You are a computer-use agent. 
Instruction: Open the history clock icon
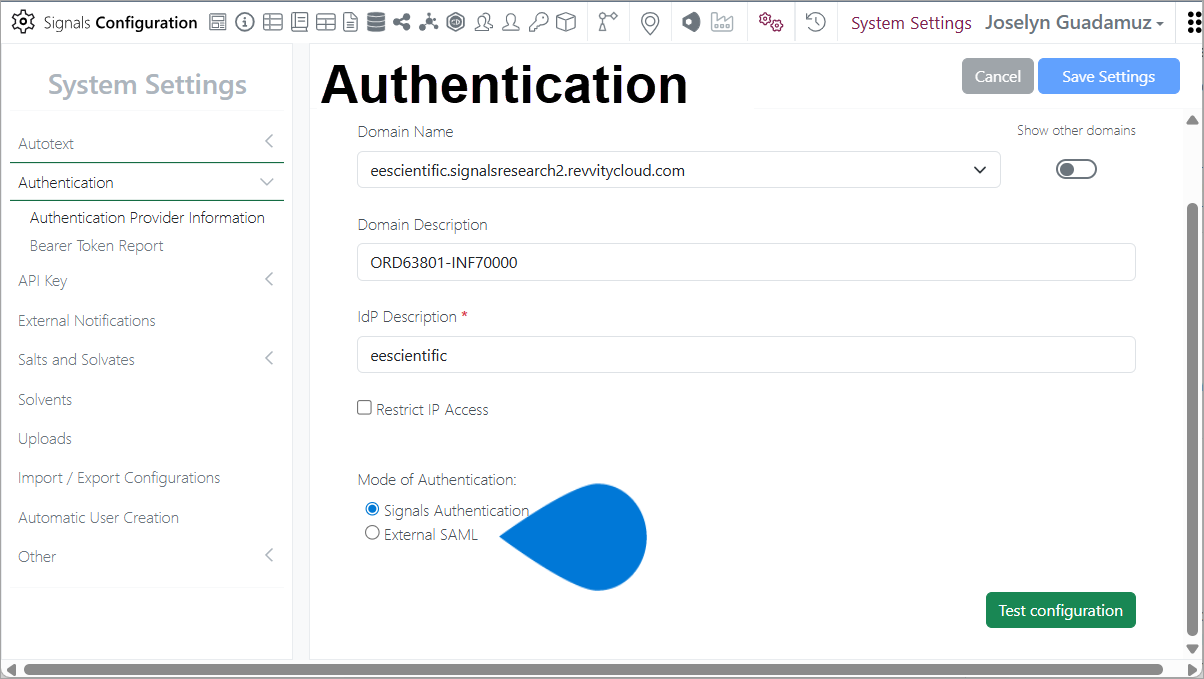816,22
